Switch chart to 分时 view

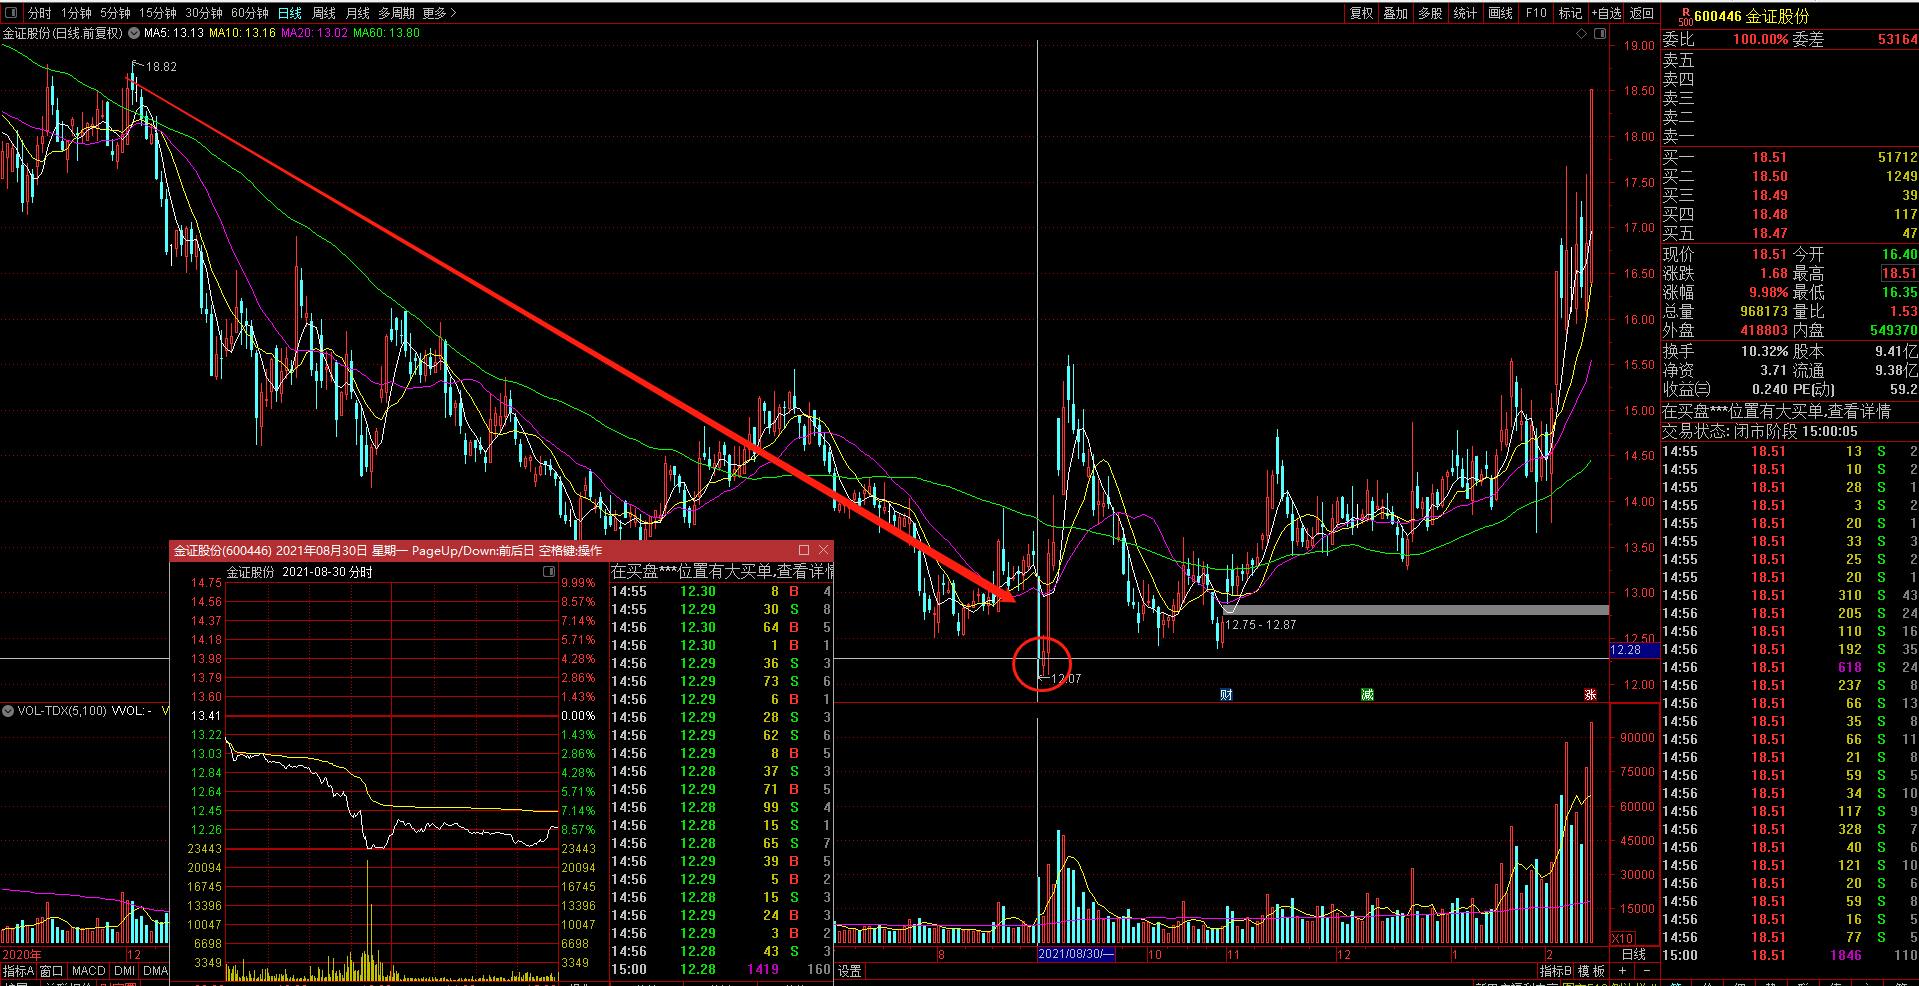point(40,13)
